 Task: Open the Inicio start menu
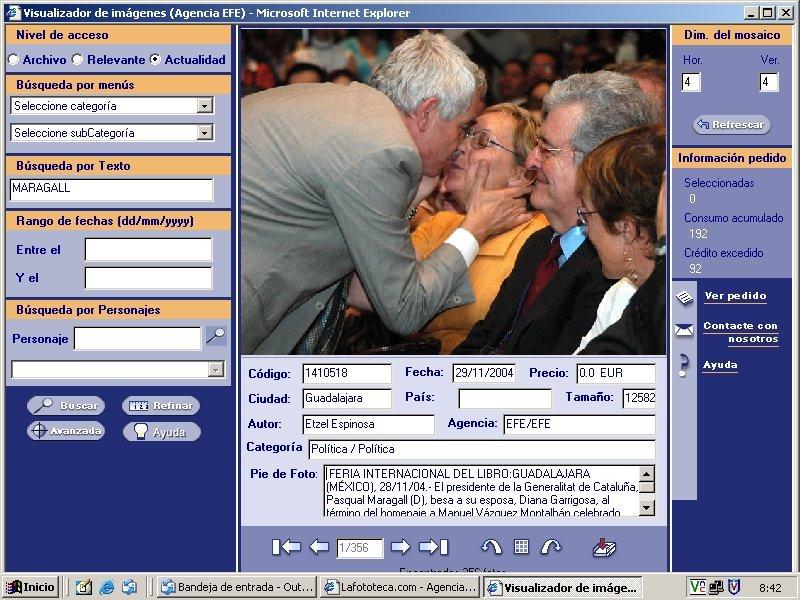(31, 587)
